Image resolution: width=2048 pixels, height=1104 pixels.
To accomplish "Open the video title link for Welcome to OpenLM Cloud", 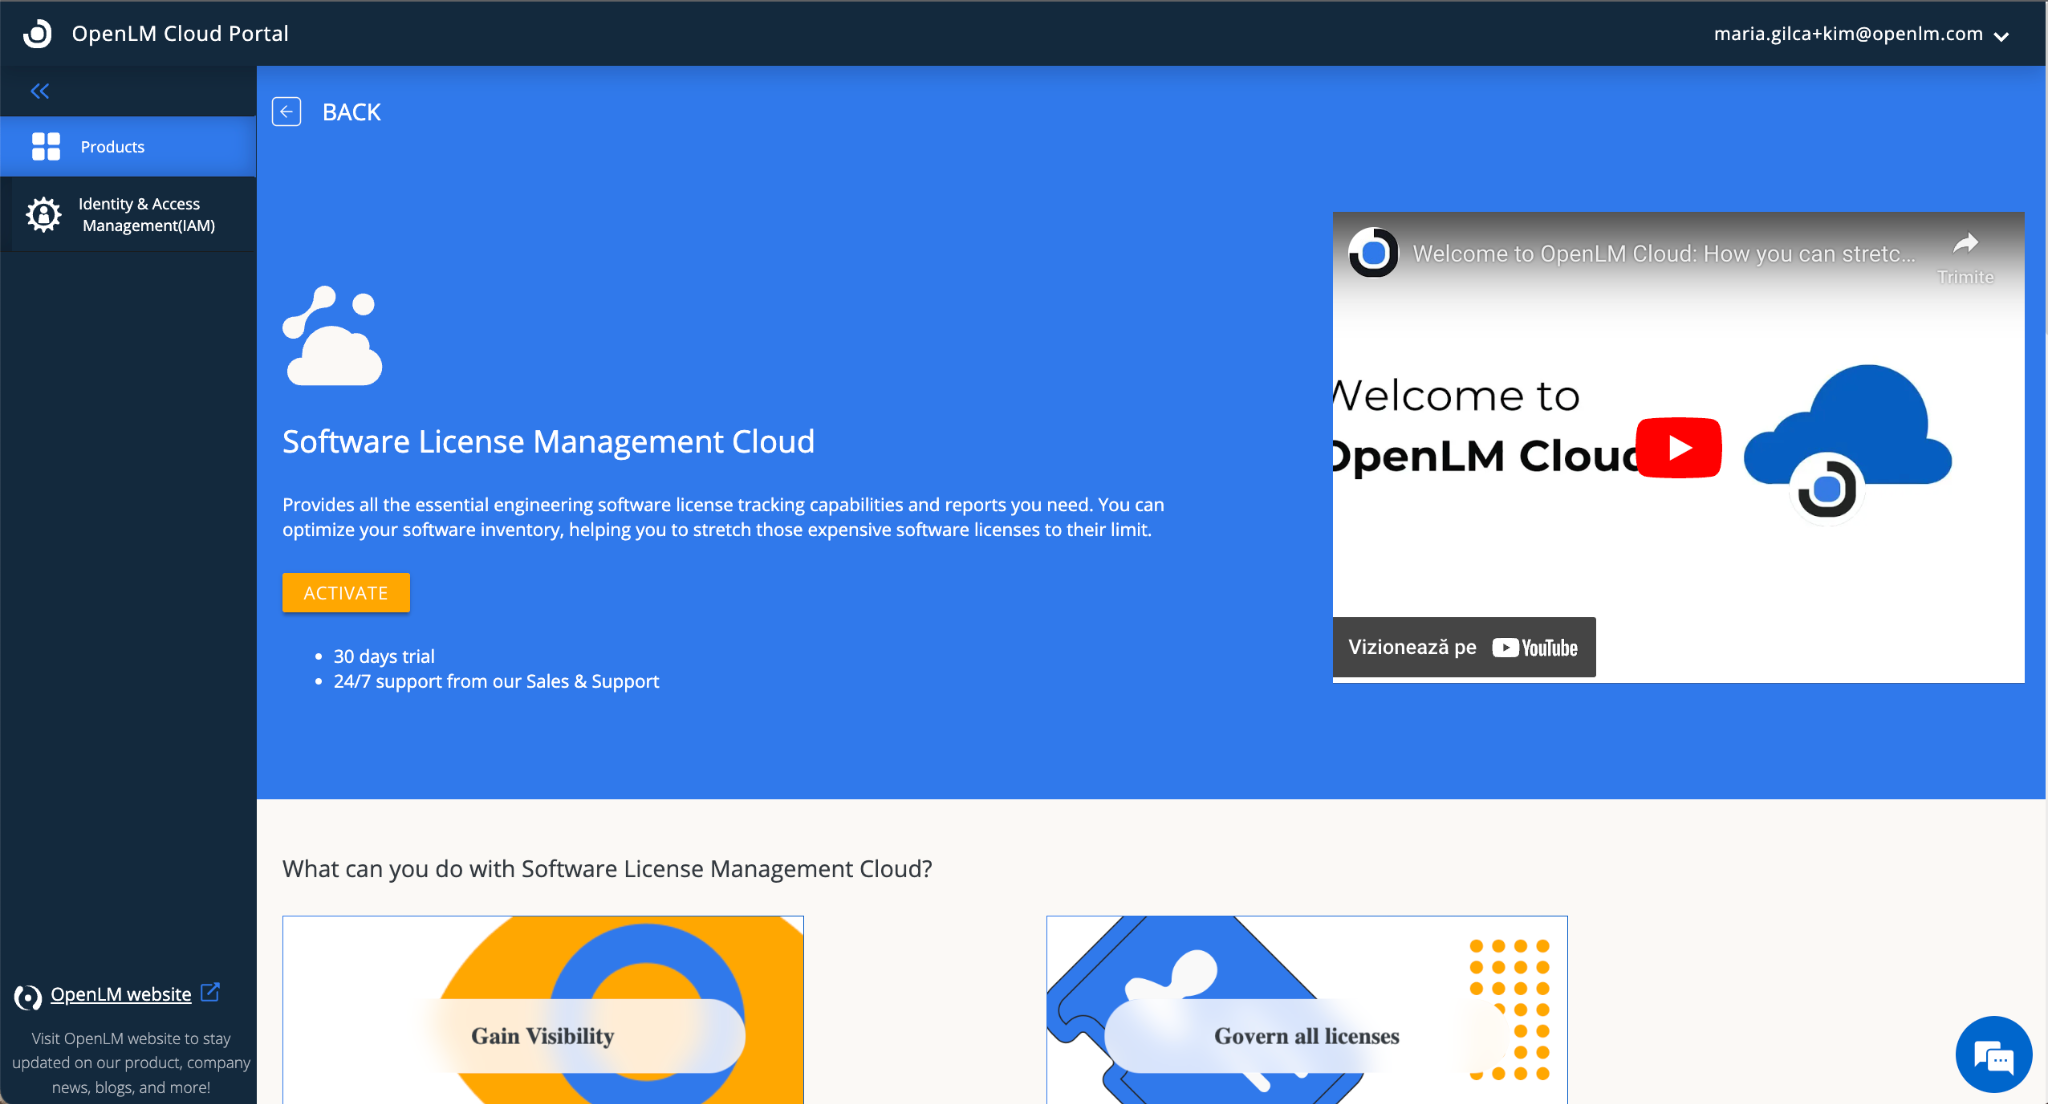I will (x=1664, y=253).
